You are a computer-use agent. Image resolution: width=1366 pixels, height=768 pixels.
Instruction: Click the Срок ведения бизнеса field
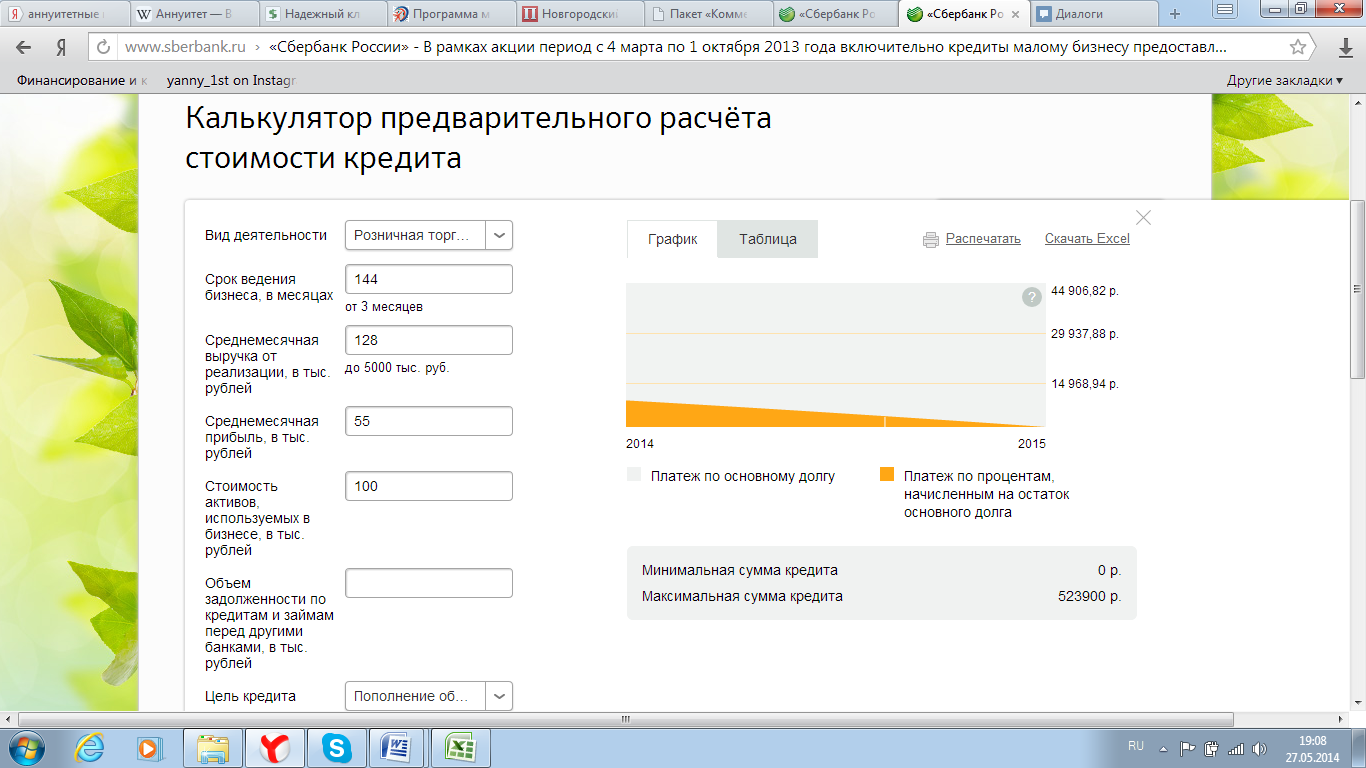(429, 279)
